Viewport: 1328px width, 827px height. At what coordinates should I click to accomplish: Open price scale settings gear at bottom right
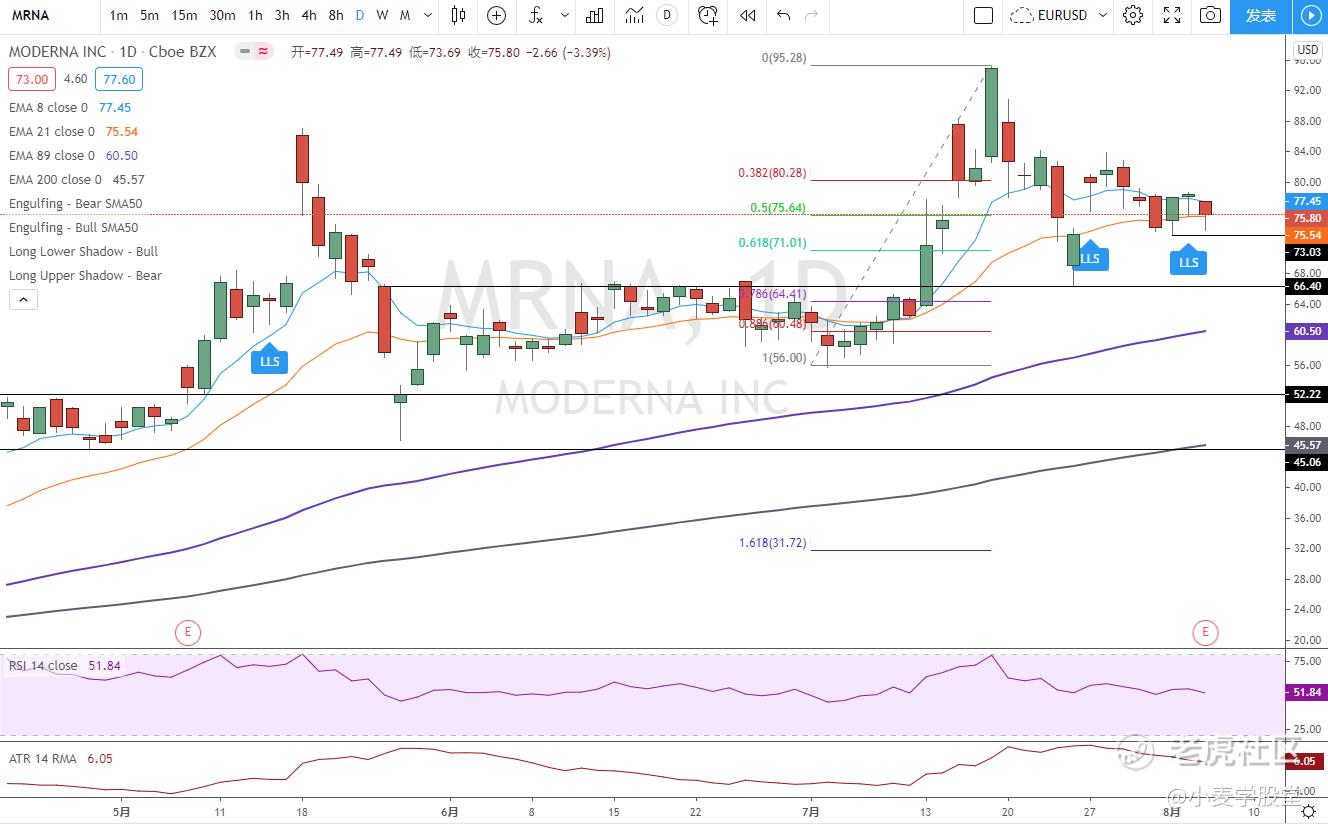pos(1307,813)
